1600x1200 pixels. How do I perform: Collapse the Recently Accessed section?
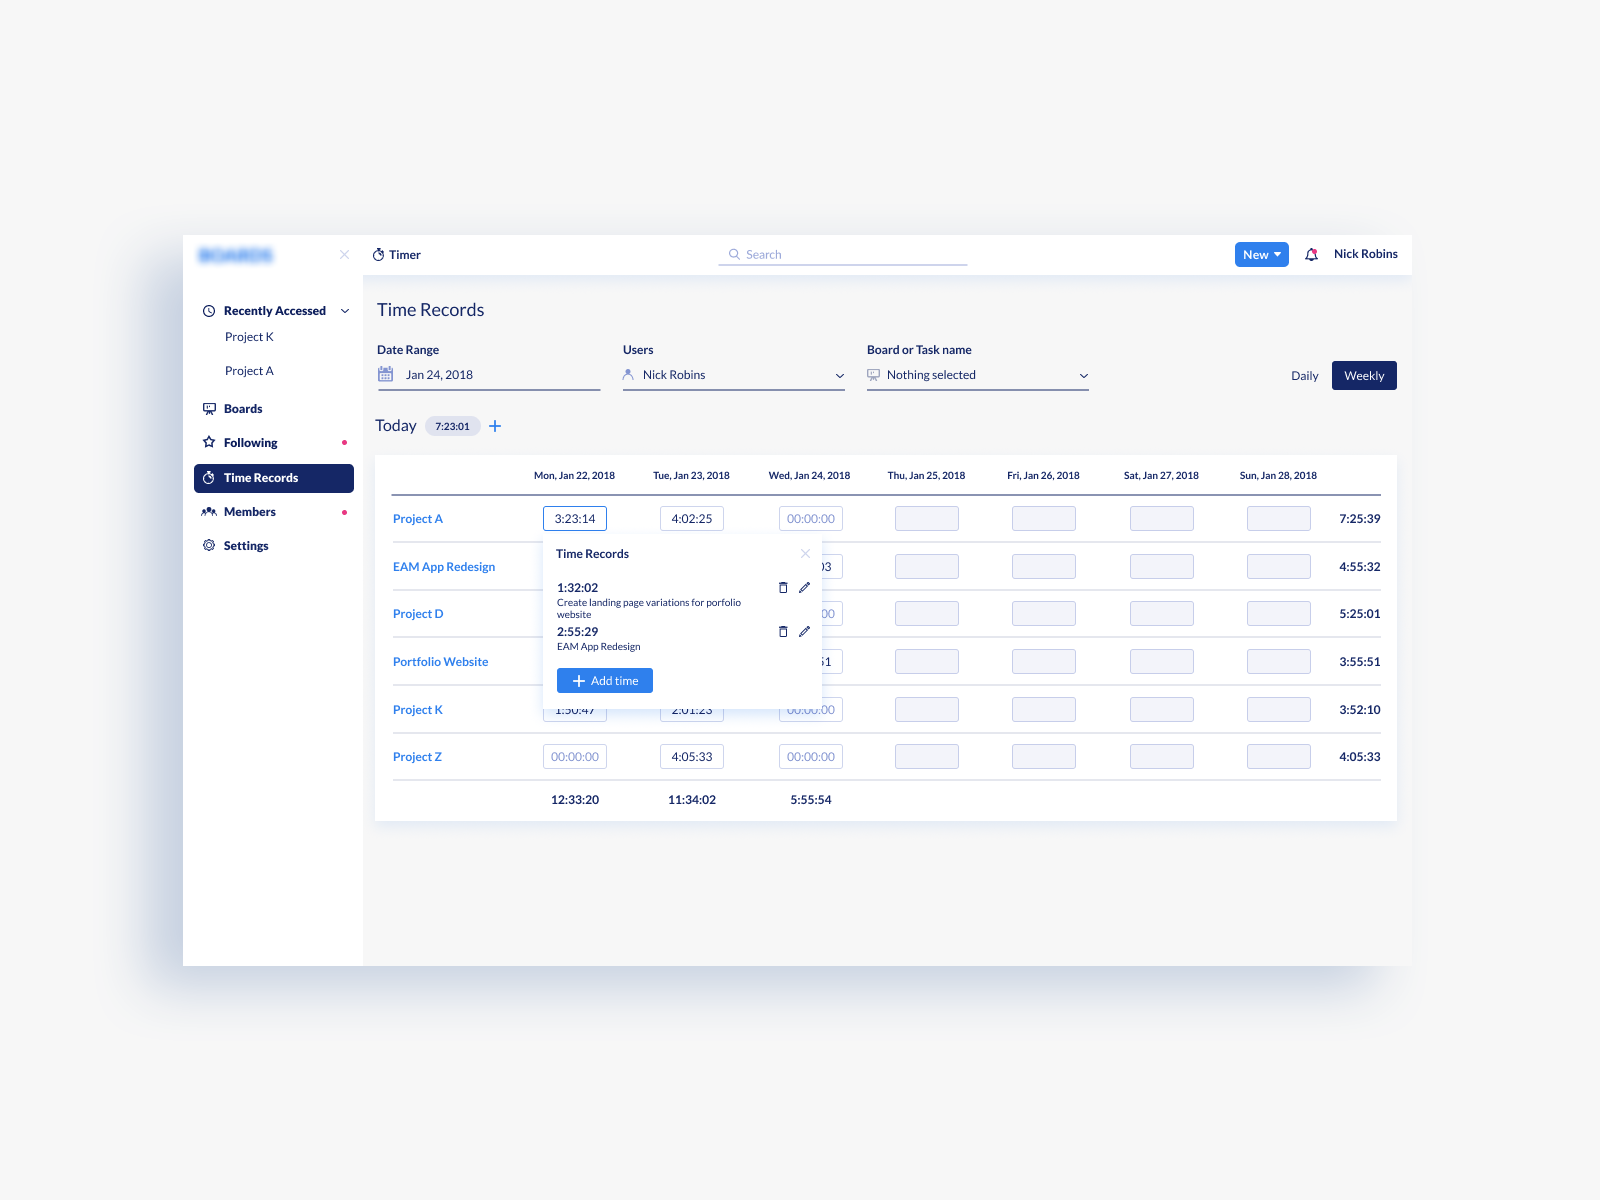point(345,310)
